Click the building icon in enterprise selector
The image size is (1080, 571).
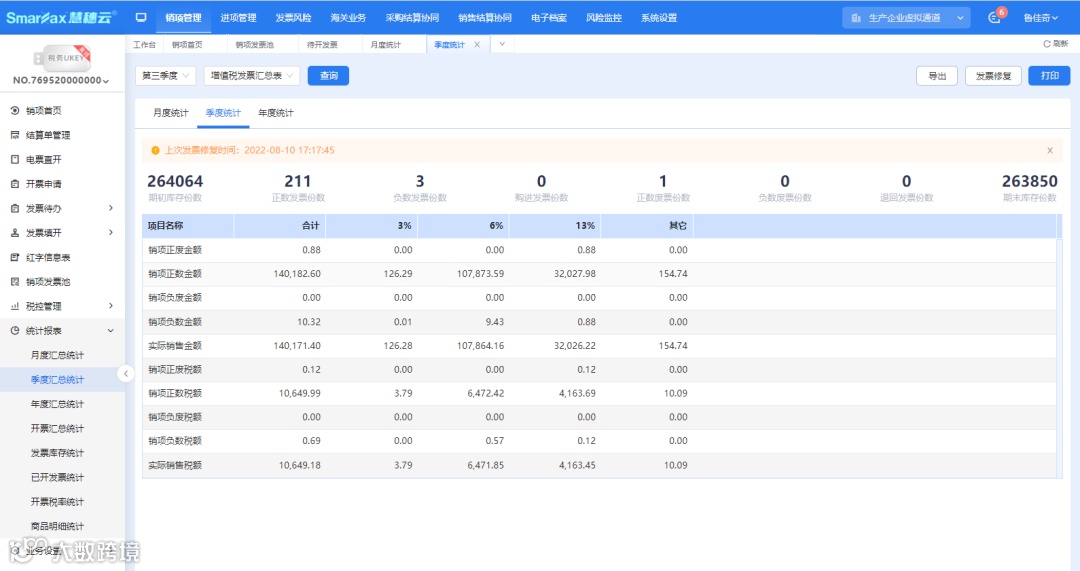(x=856, y=18)
